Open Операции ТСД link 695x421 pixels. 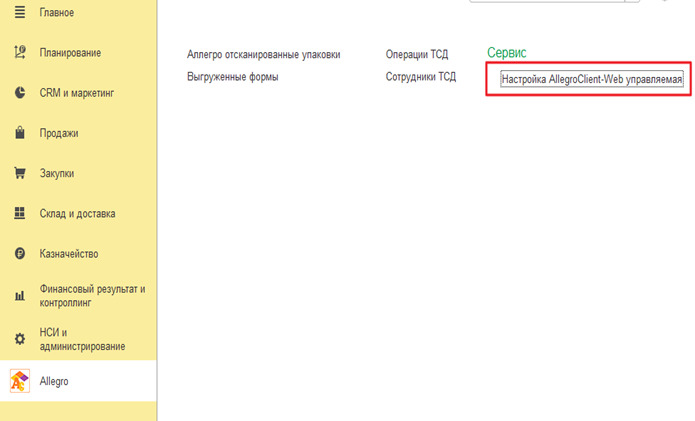pos(417,55)
